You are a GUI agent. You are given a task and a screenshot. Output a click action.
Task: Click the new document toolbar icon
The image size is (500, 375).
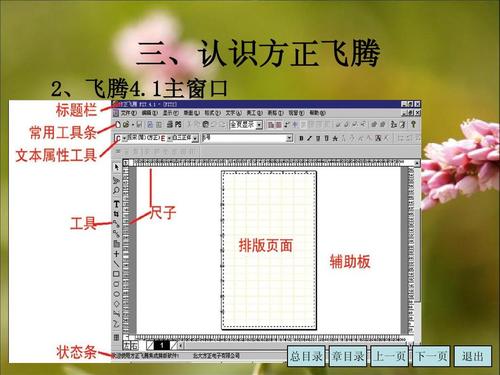pos(118,125)
